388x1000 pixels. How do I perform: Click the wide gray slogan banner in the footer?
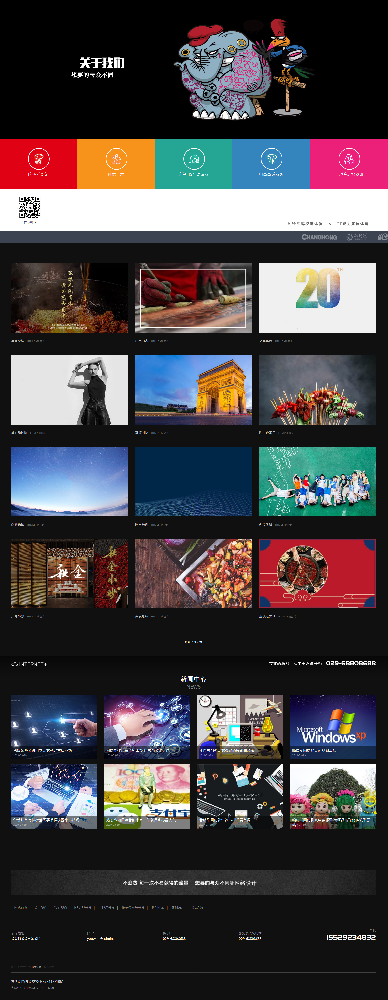coord(193,883)
